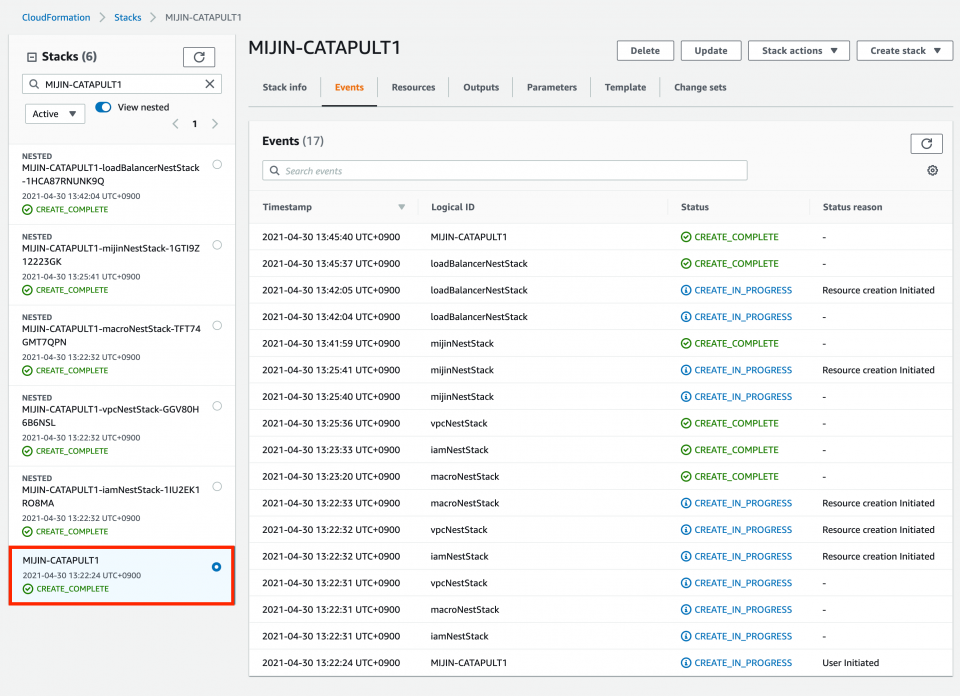Switch to Parameters tab
Screen dimensions: 960x696
coord(552,88)
